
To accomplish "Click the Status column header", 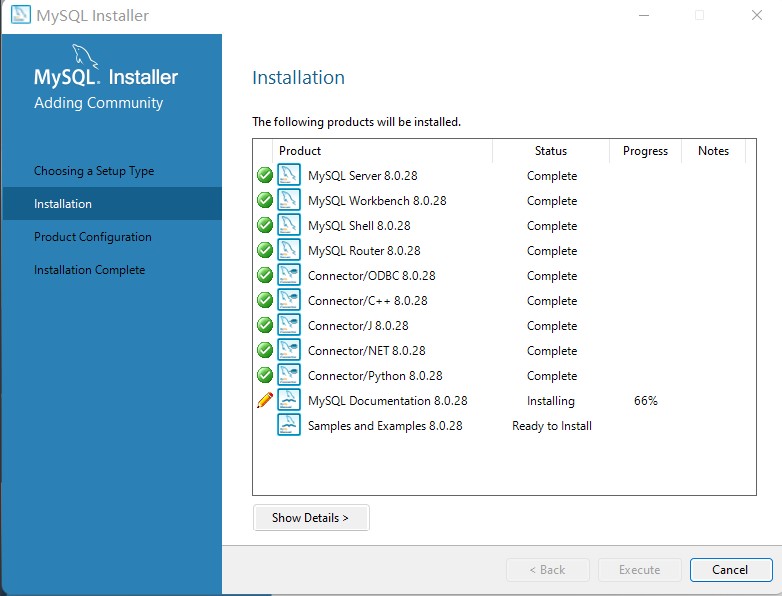I will click(551, 151).
